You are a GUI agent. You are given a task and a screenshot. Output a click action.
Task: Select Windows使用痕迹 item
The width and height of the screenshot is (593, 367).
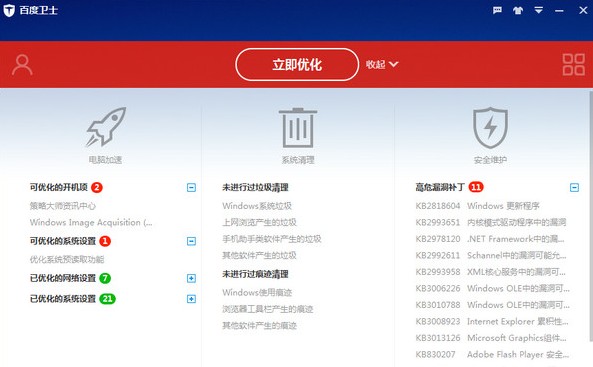[x=257, y=292]
